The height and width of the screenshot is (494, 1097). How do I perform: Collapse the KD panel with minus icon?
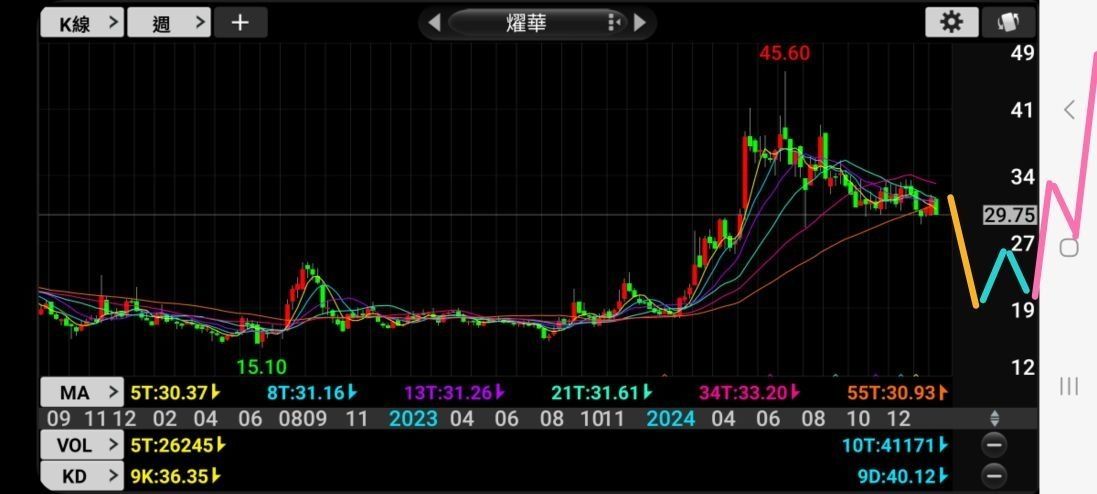(993, 477)
